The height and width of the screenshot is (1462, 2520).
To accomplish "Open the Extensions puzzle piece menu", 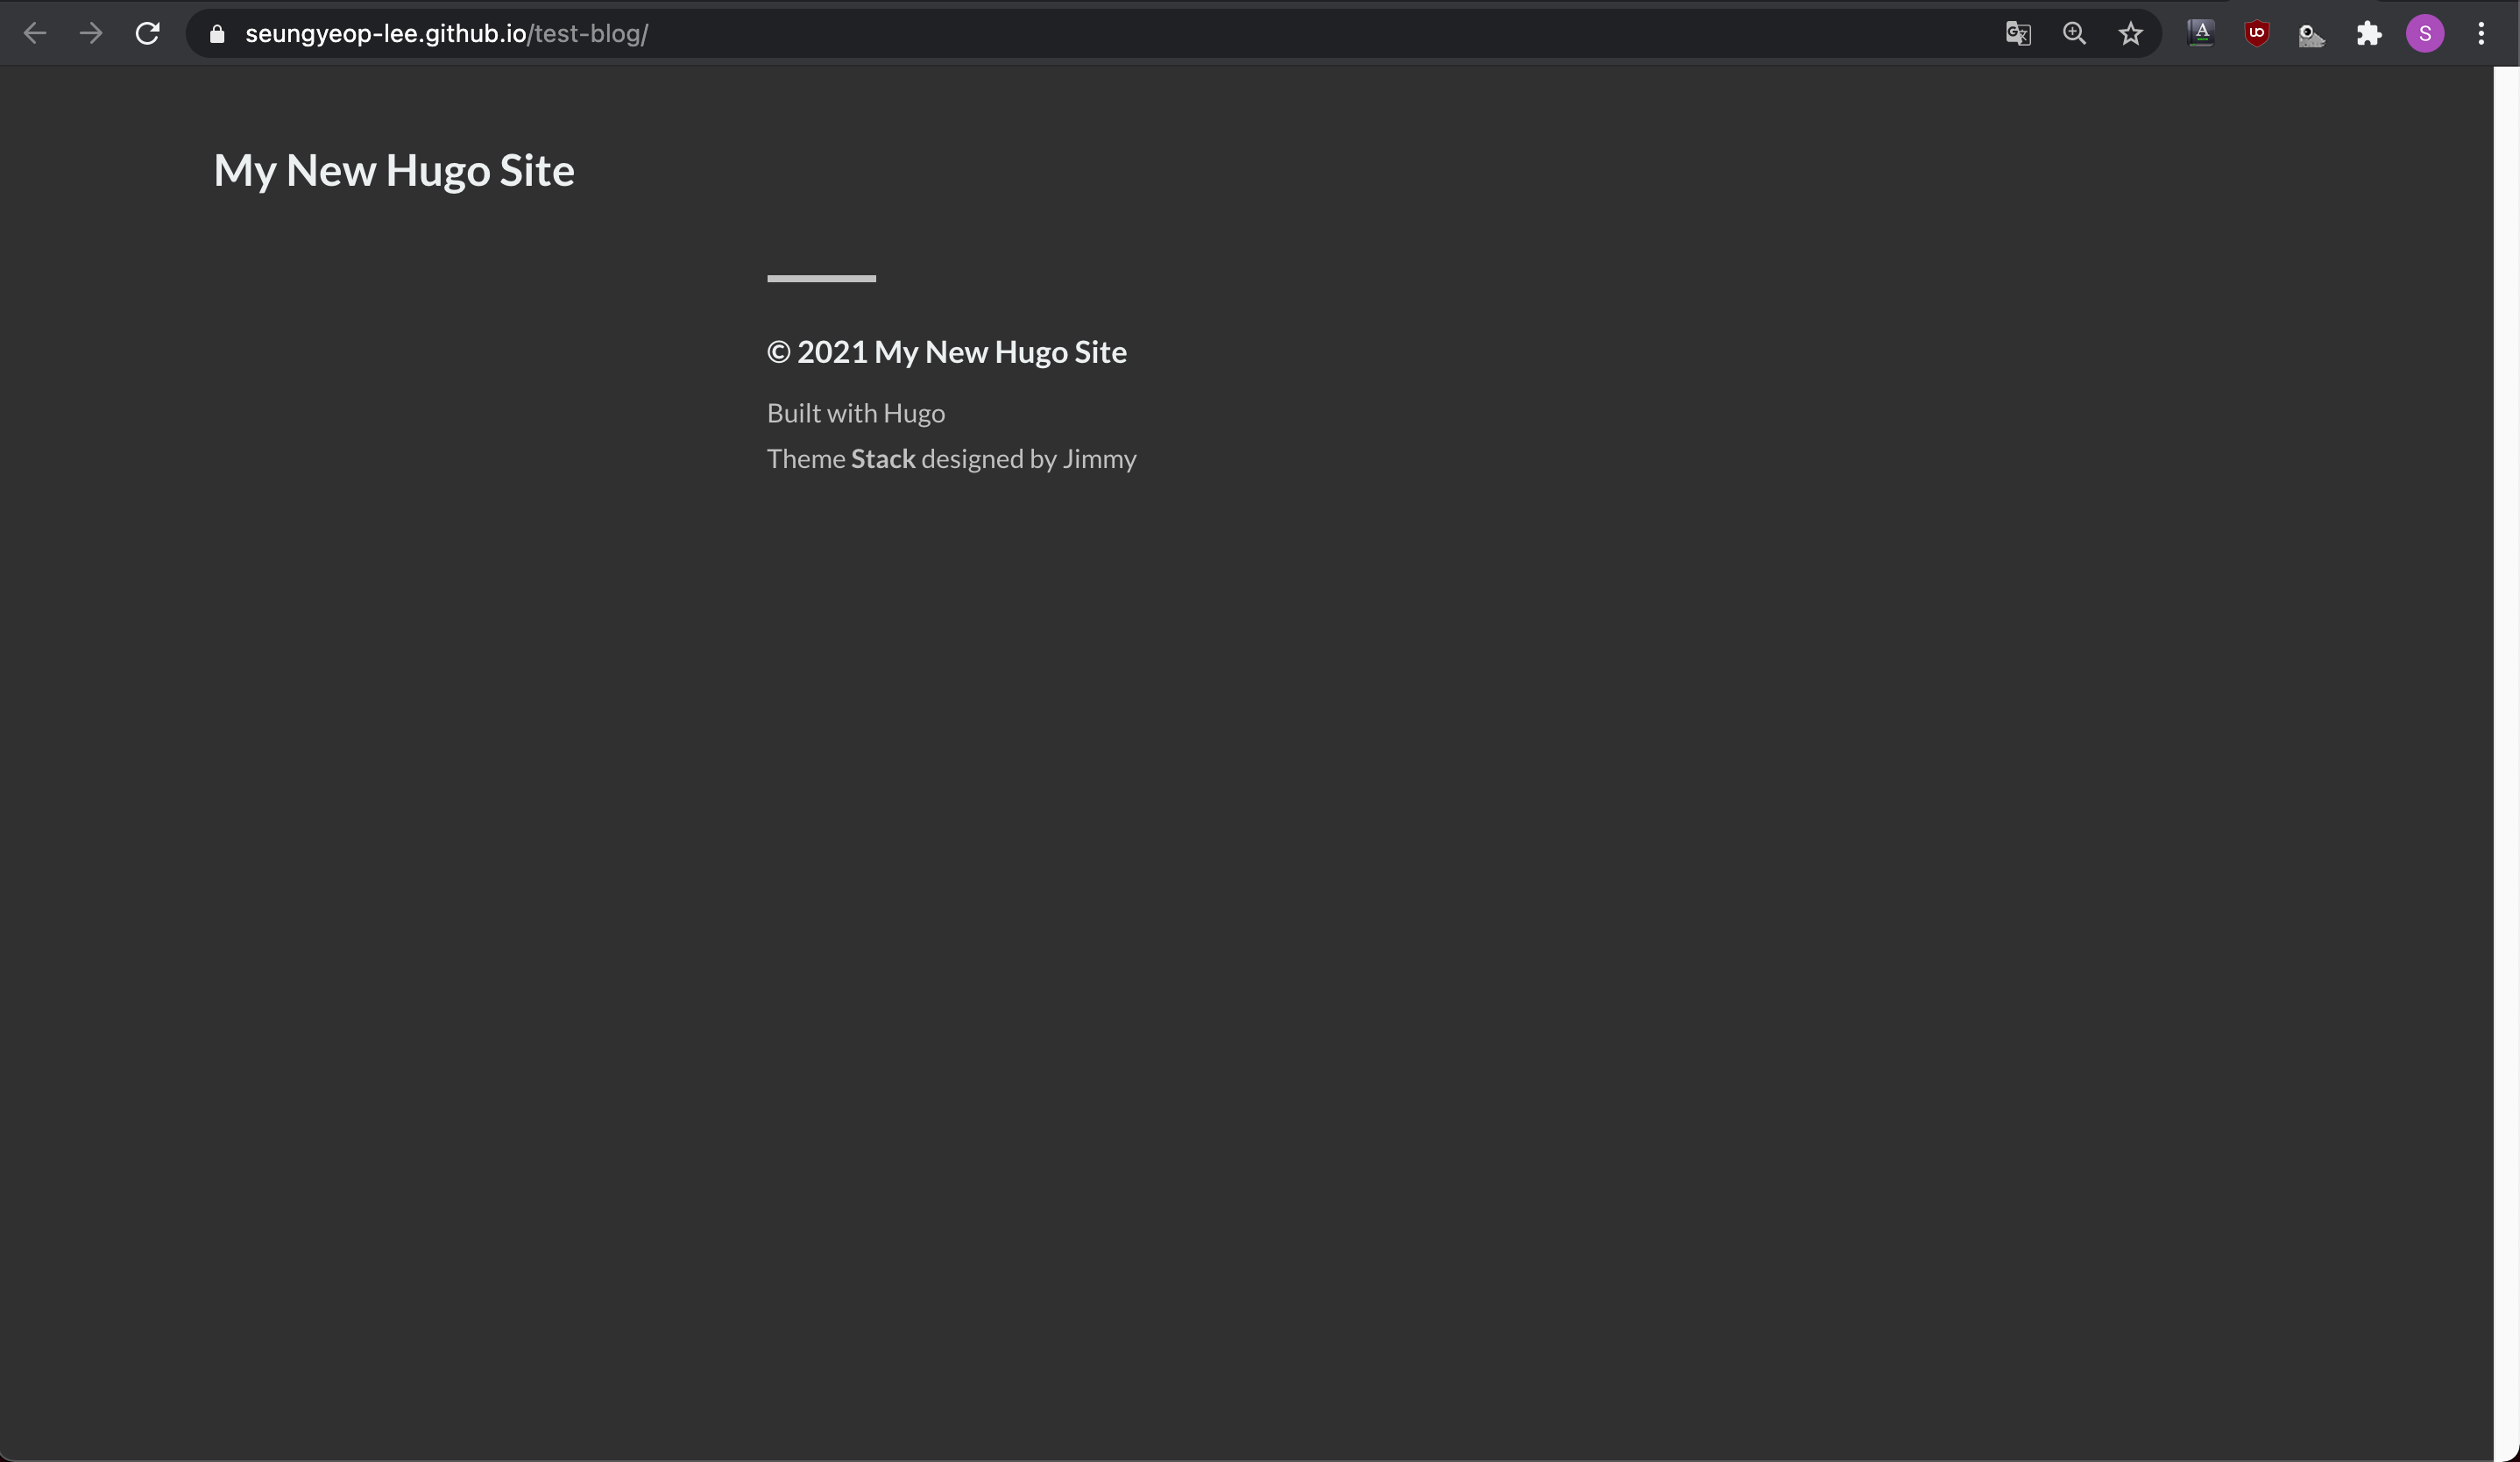I will tap(2369, 34).
